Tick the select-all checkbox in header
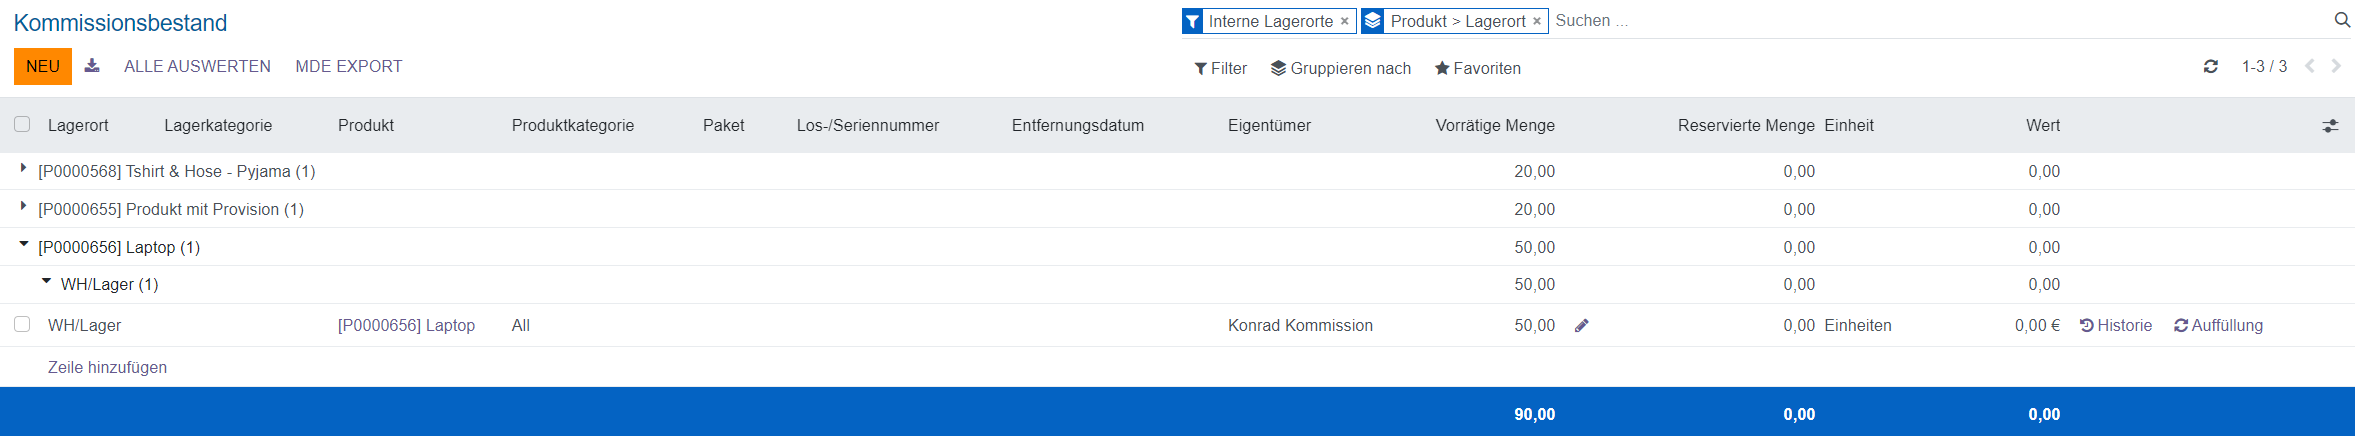2355x436 pixels. (x=22, y=125)
